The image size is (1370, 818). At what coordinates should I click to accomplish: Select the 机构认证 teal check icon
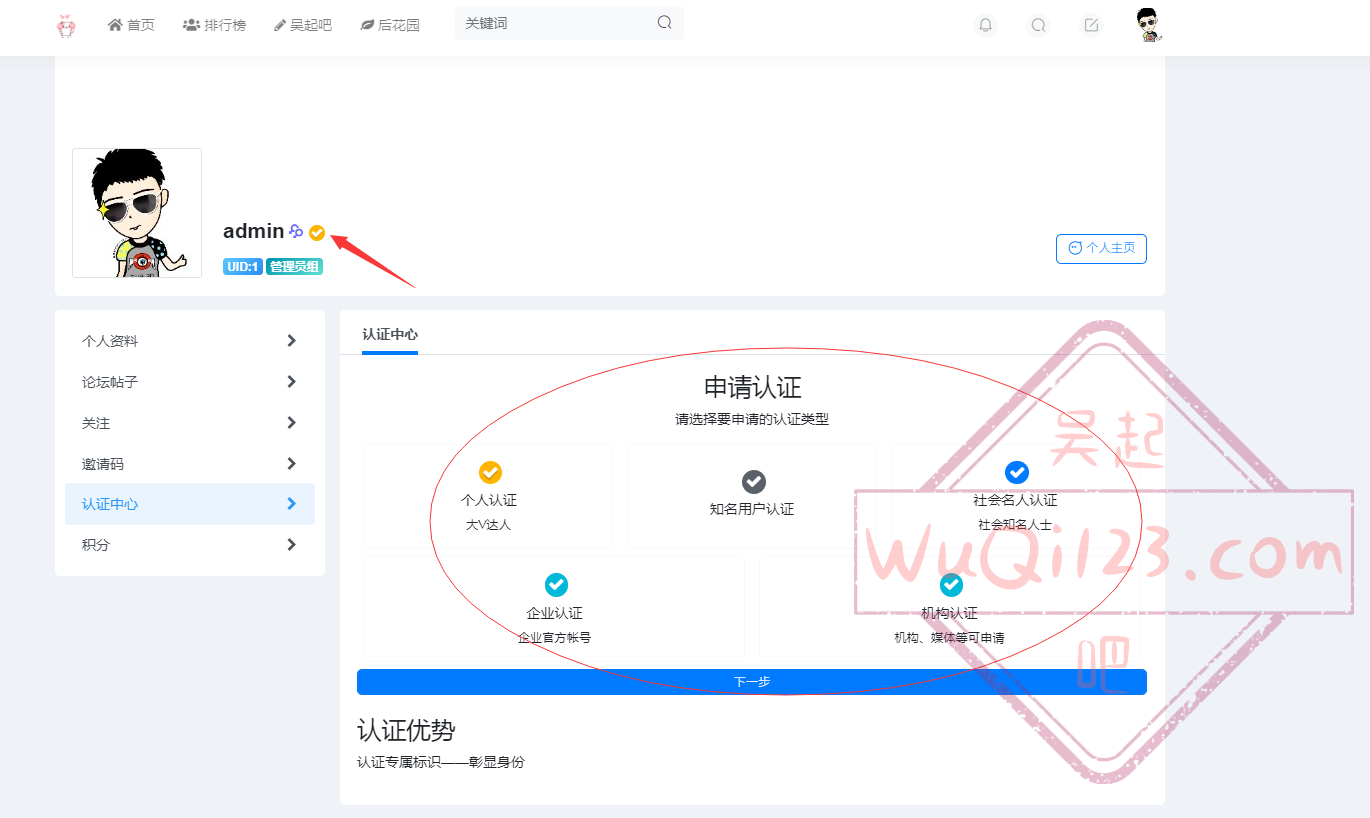click(x=951, y=585)
